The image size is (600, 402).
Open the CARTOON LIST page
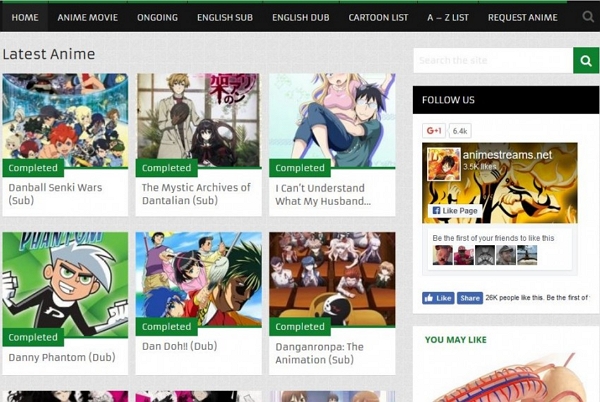pyautogui.click(x=378, y=18)
